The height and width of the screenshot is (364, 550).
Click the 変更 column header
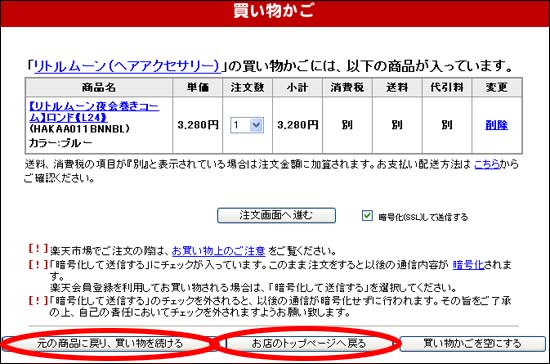coord(497,87)
